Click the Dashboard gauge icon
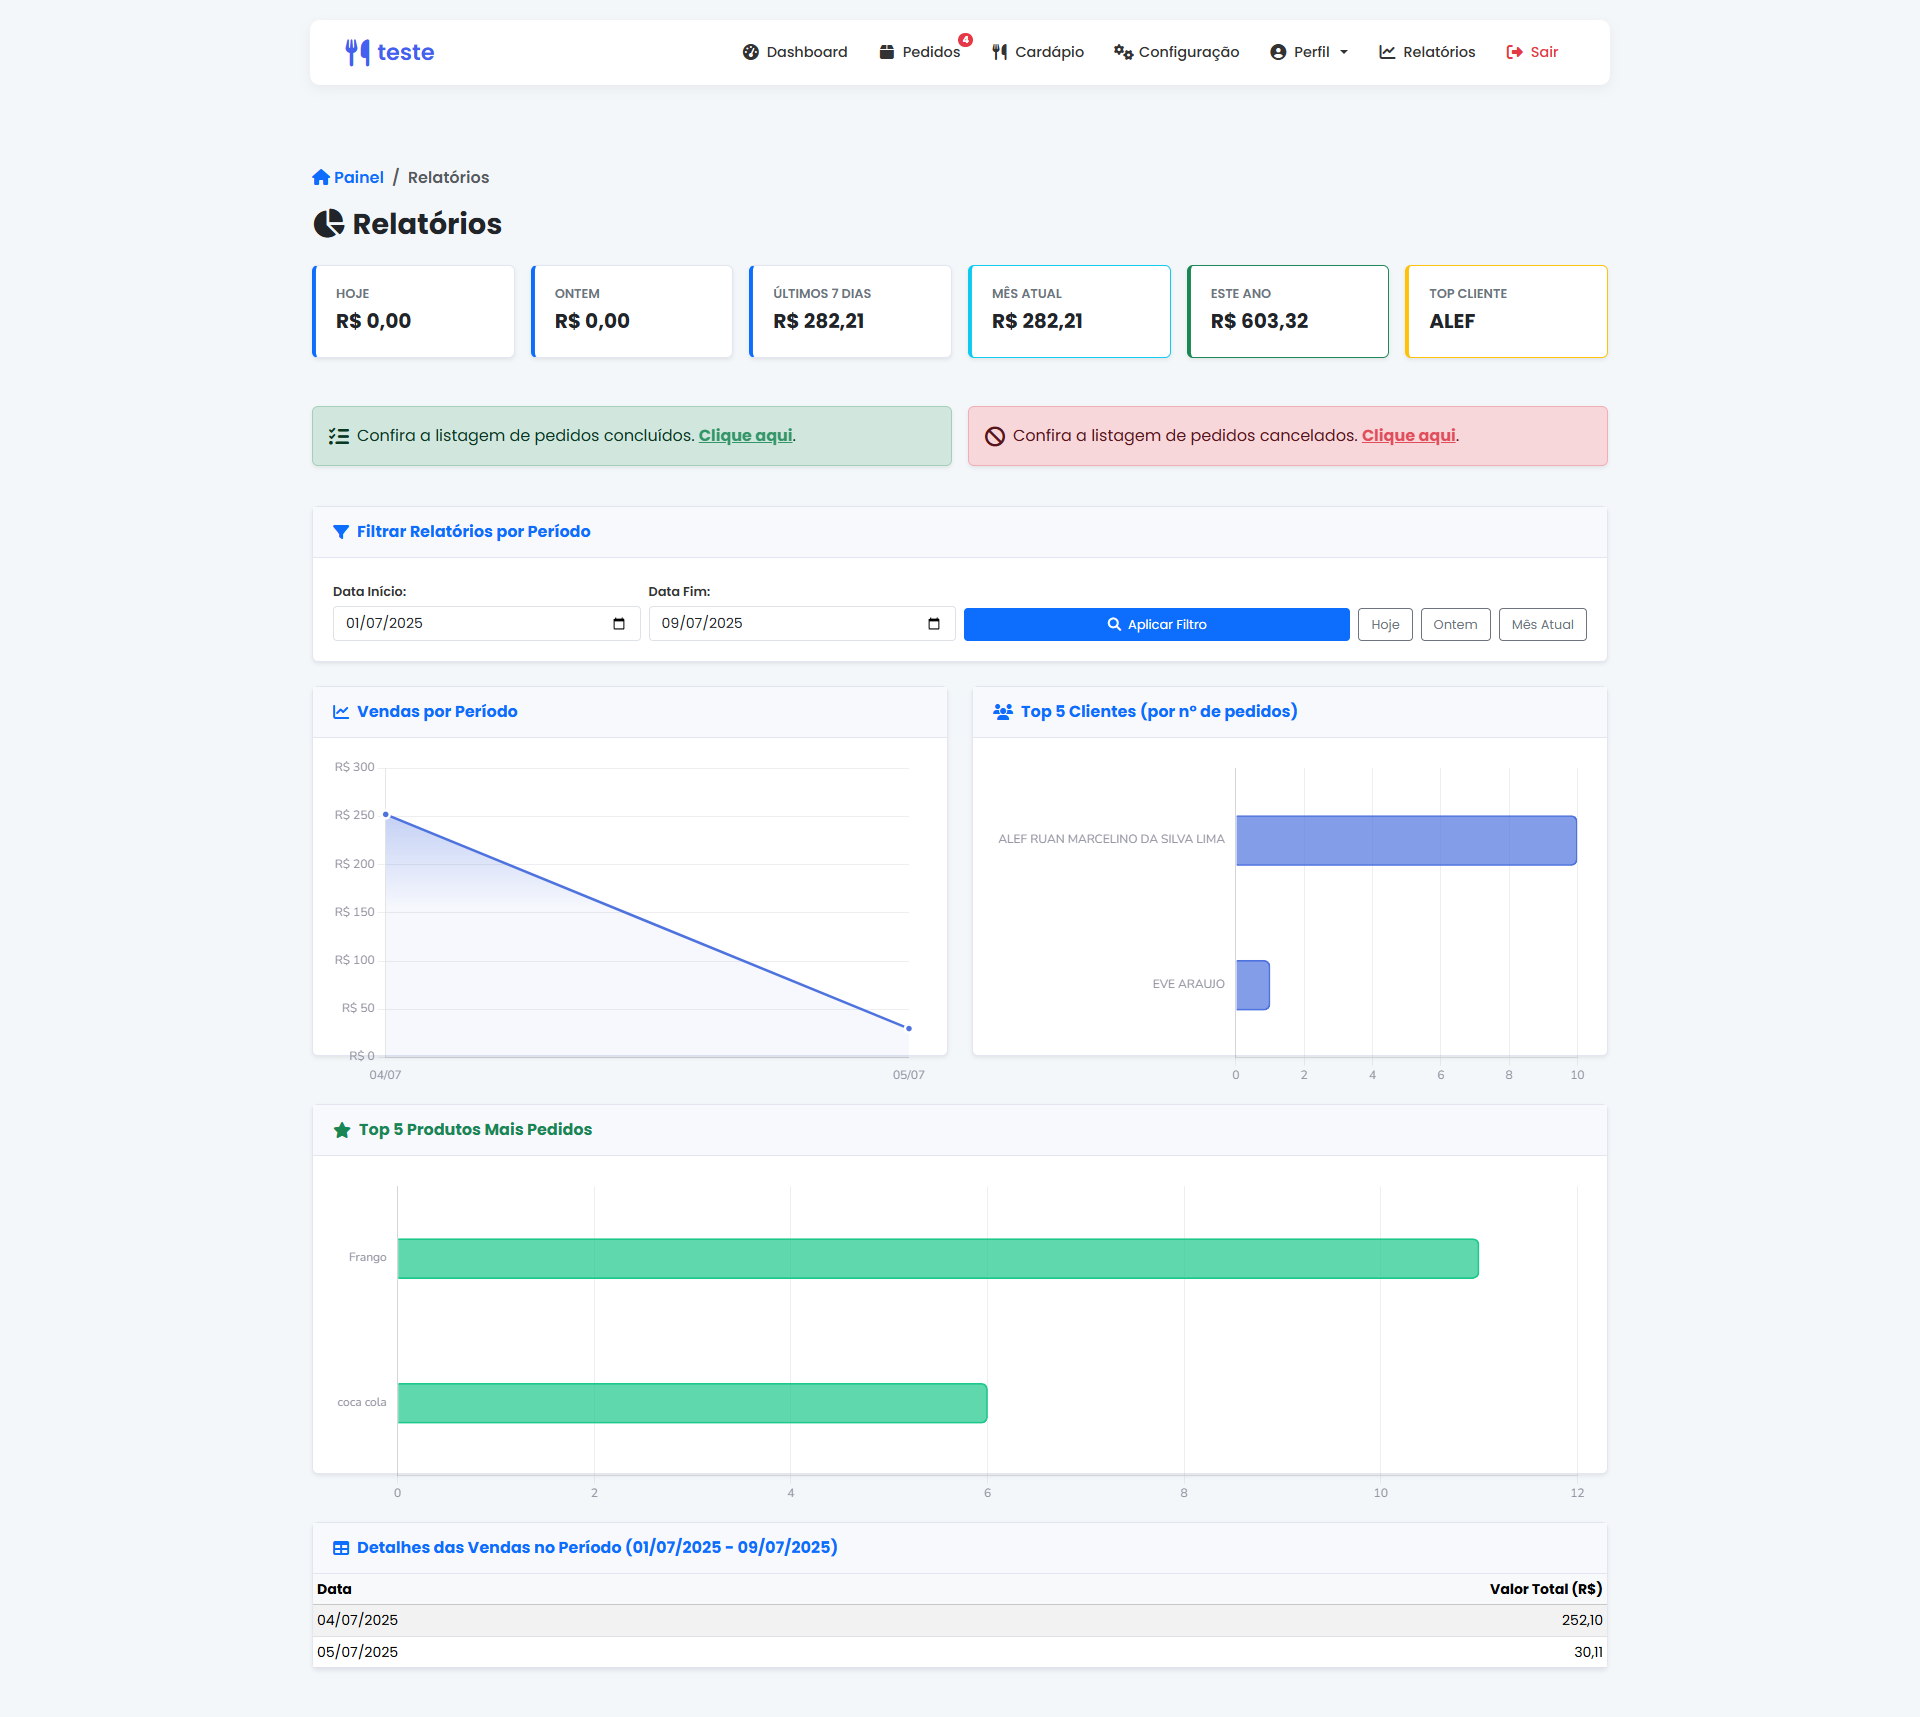 click(x=751, y=52)
